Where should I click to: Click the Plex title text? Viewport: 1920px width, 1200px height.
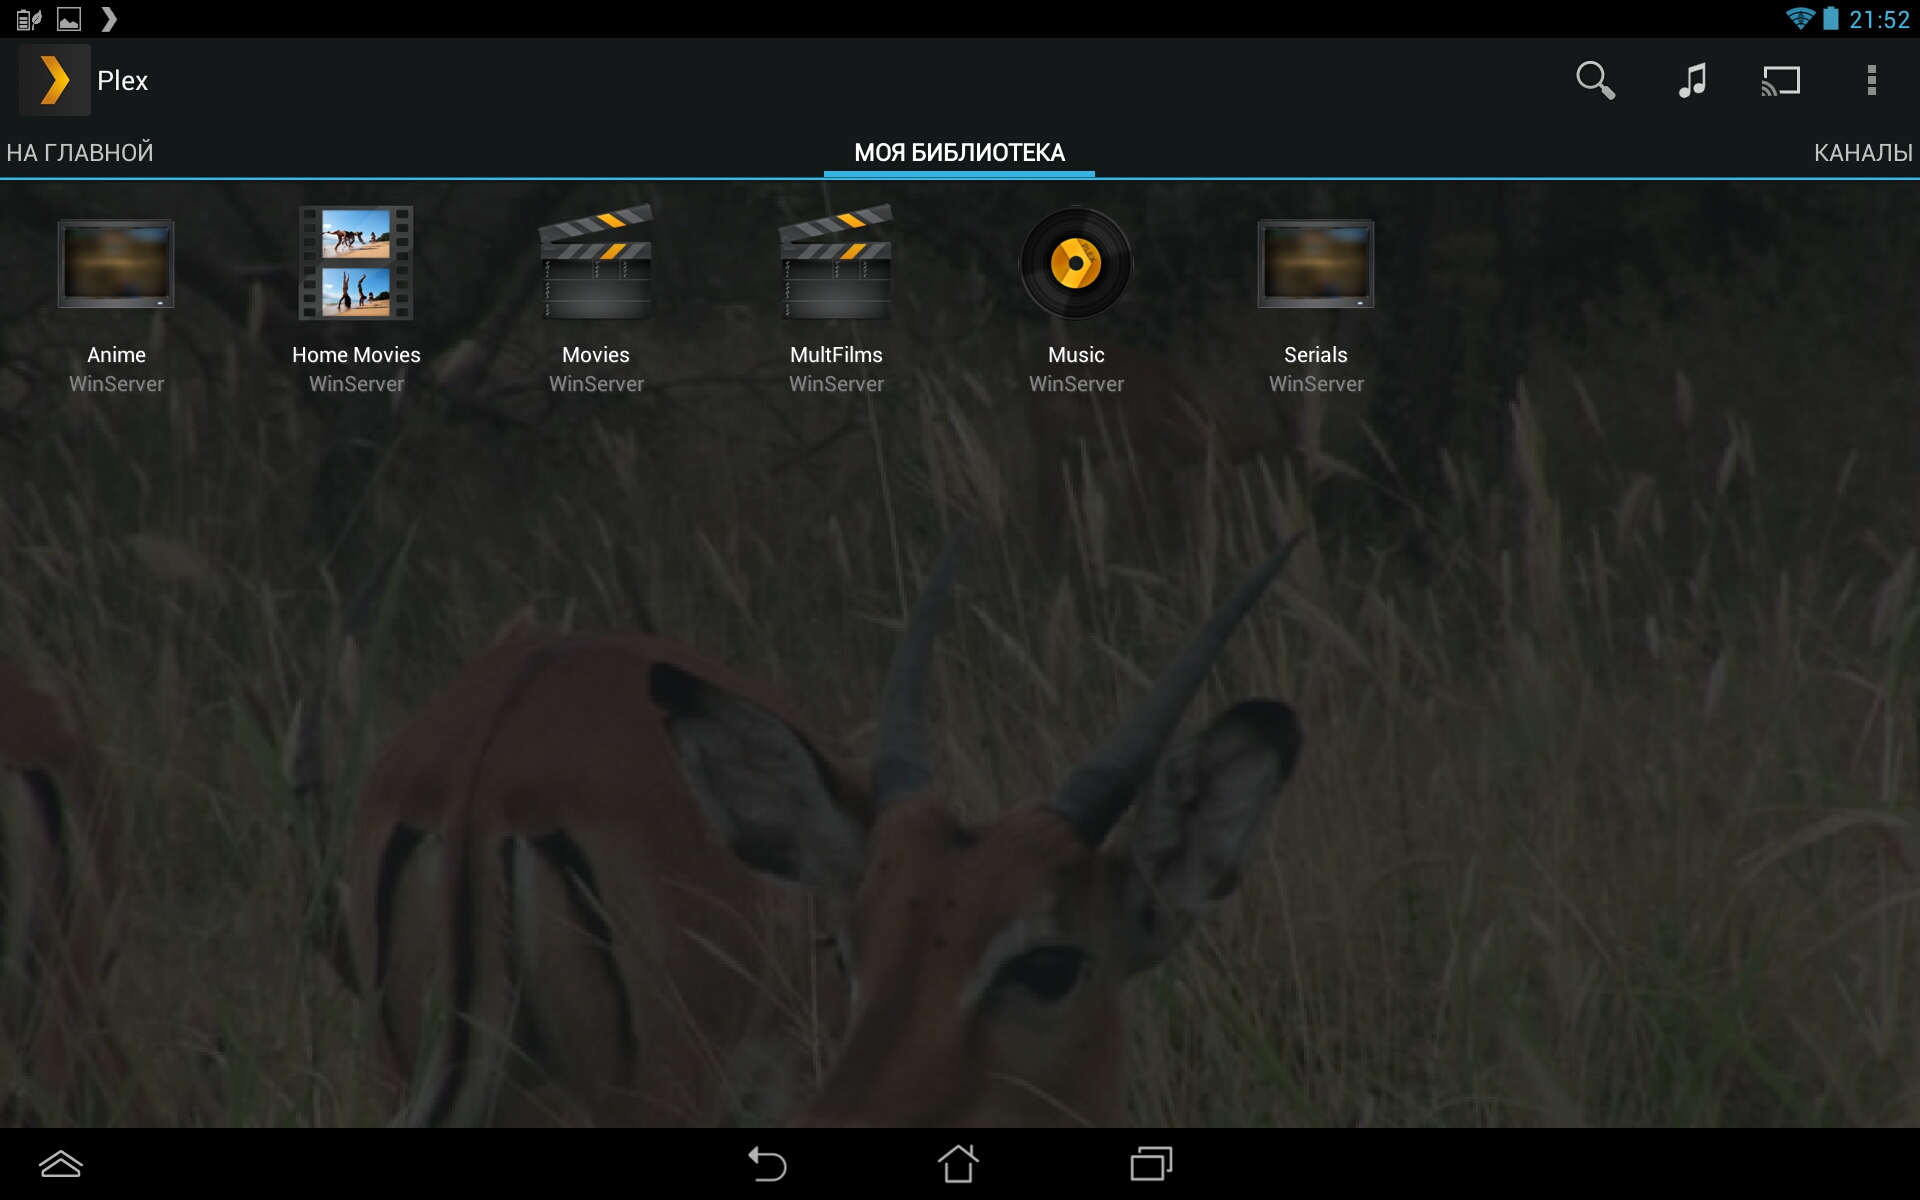tap(122, 81)
